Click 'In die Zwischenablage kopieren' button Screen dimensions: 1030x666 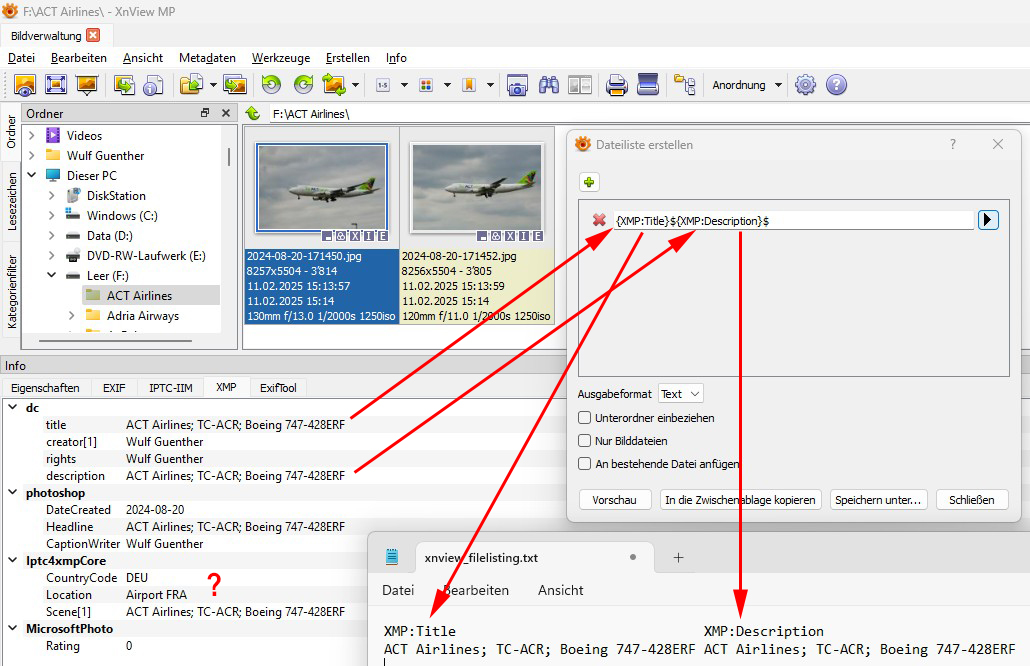[740, 500]
